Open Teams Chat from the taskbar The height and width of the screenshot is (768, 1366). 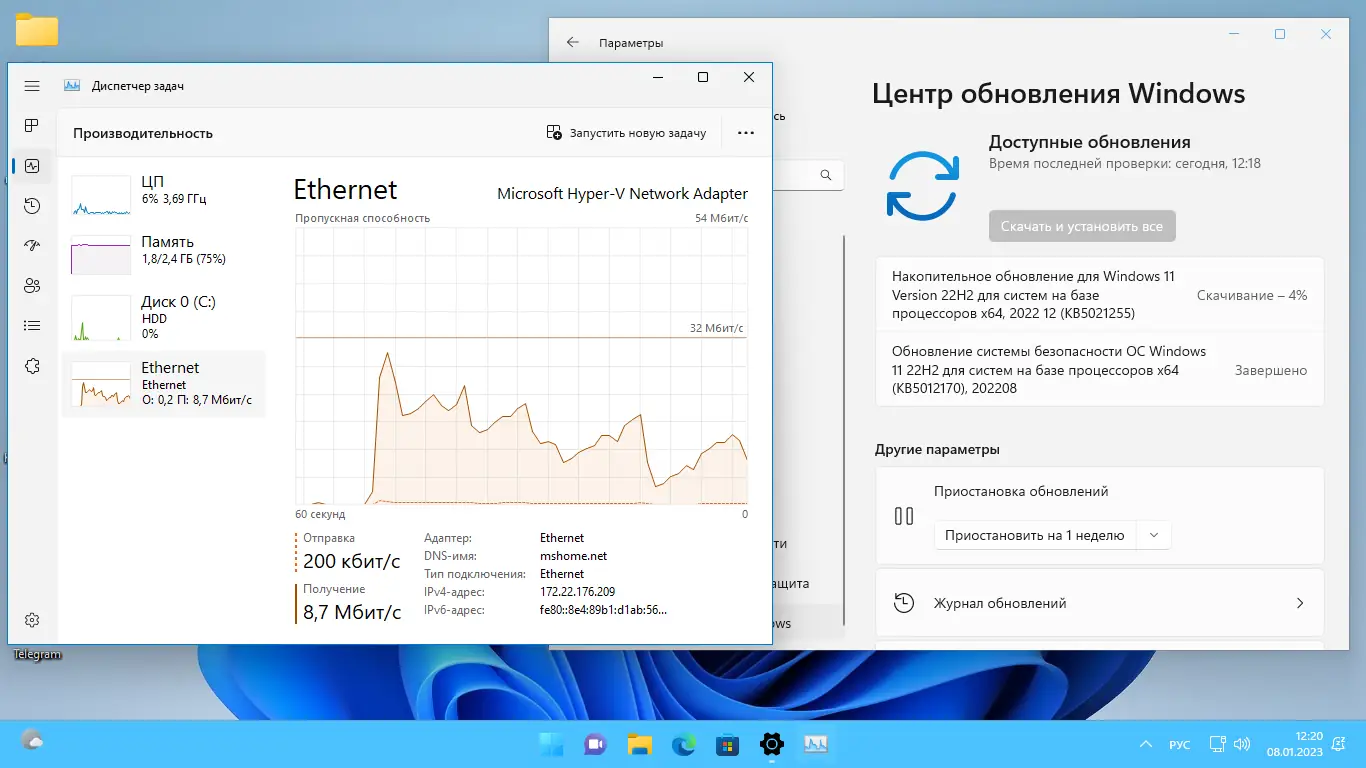point(595,744)
